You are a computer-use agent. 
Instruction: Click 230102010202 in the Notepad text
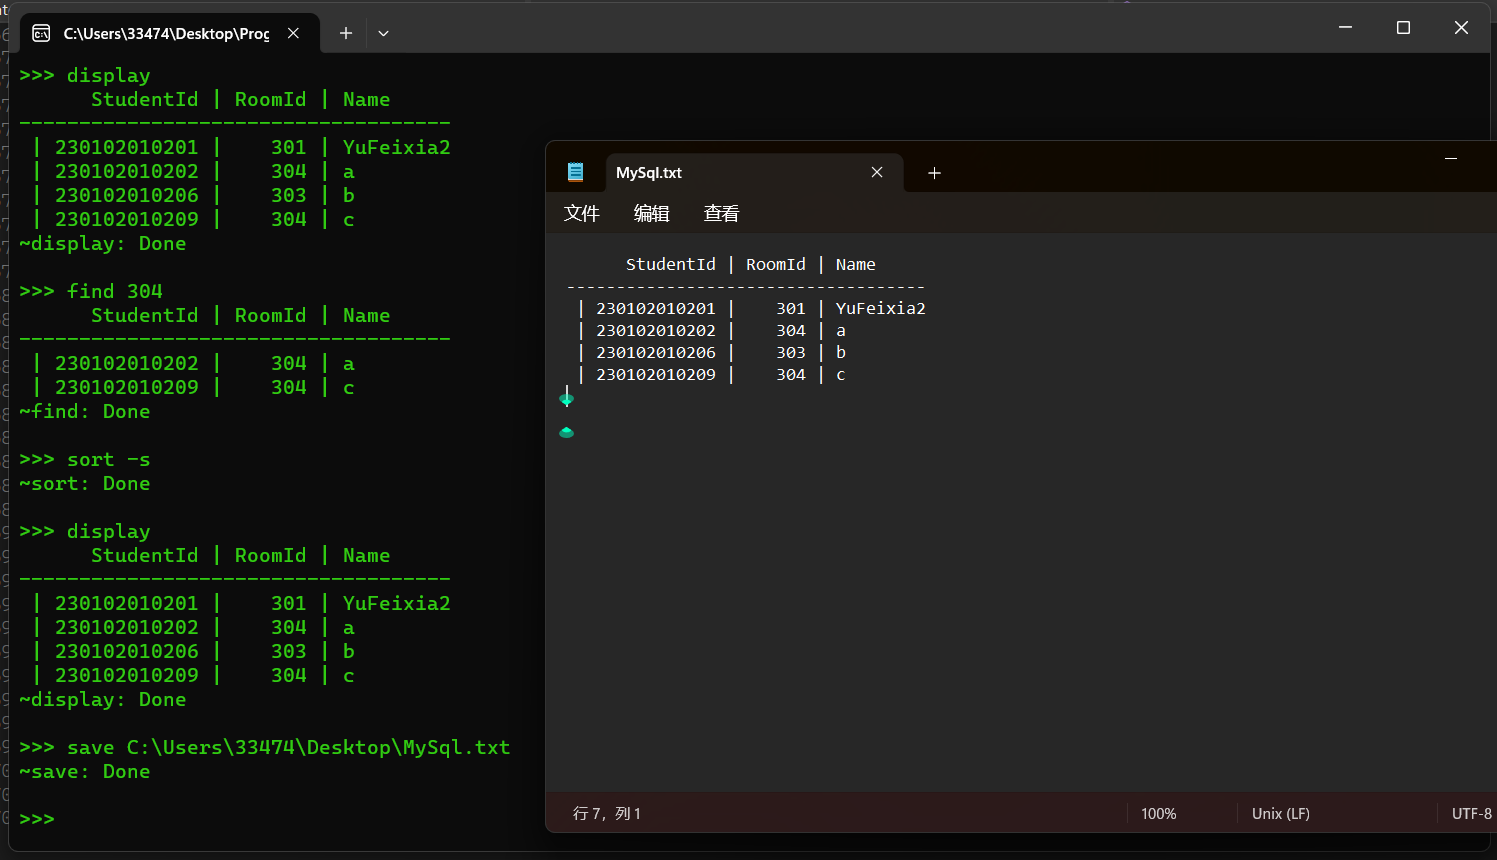coord(656,330)
